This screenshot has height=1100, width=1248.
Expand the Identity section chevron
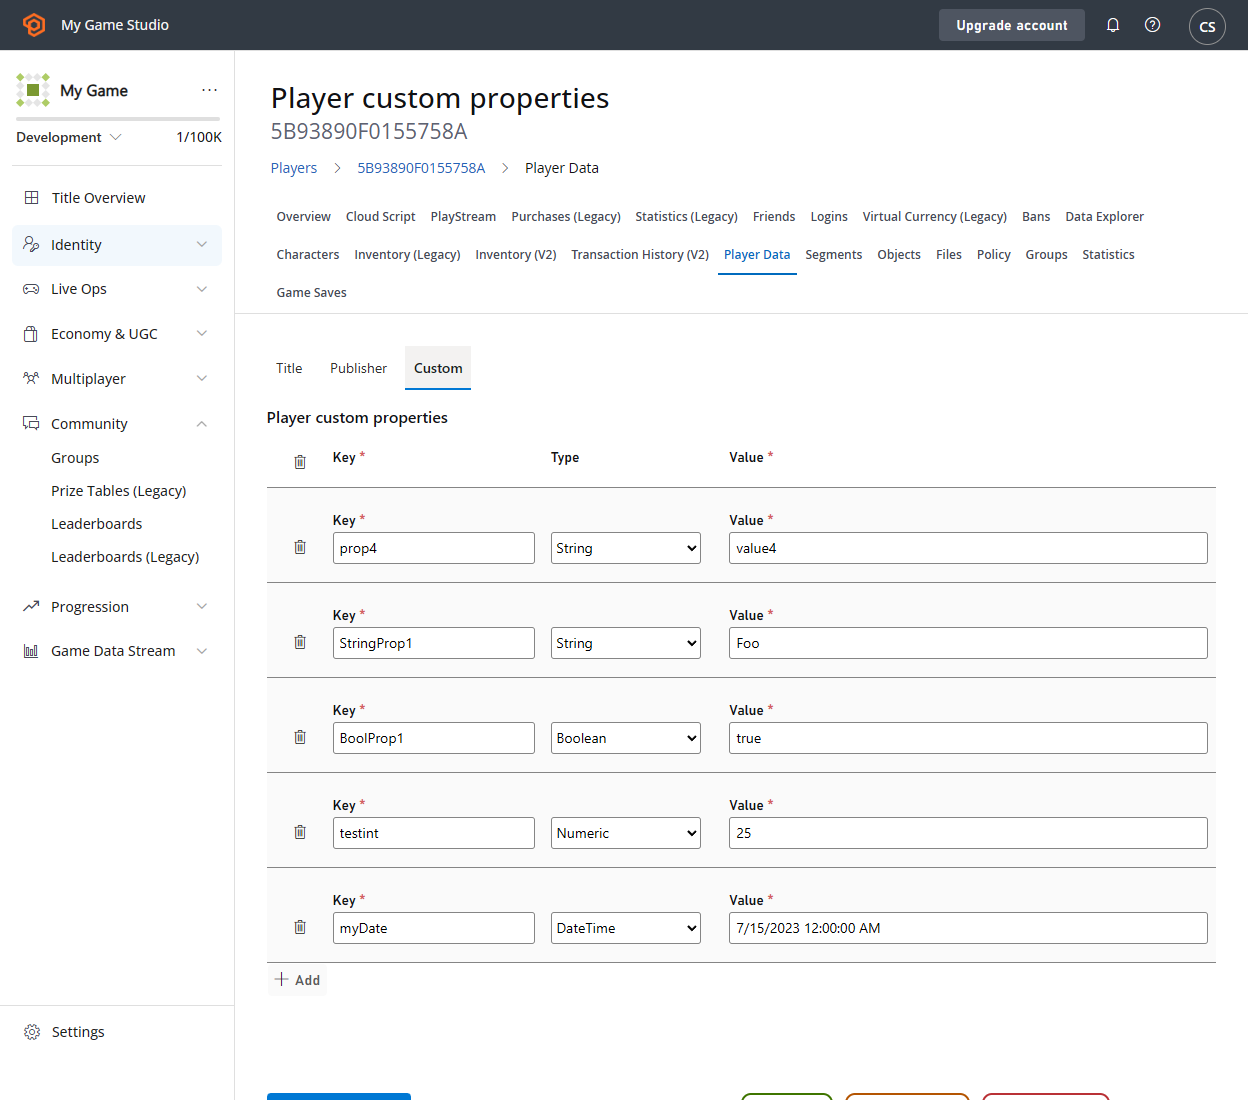click(202, 245)
